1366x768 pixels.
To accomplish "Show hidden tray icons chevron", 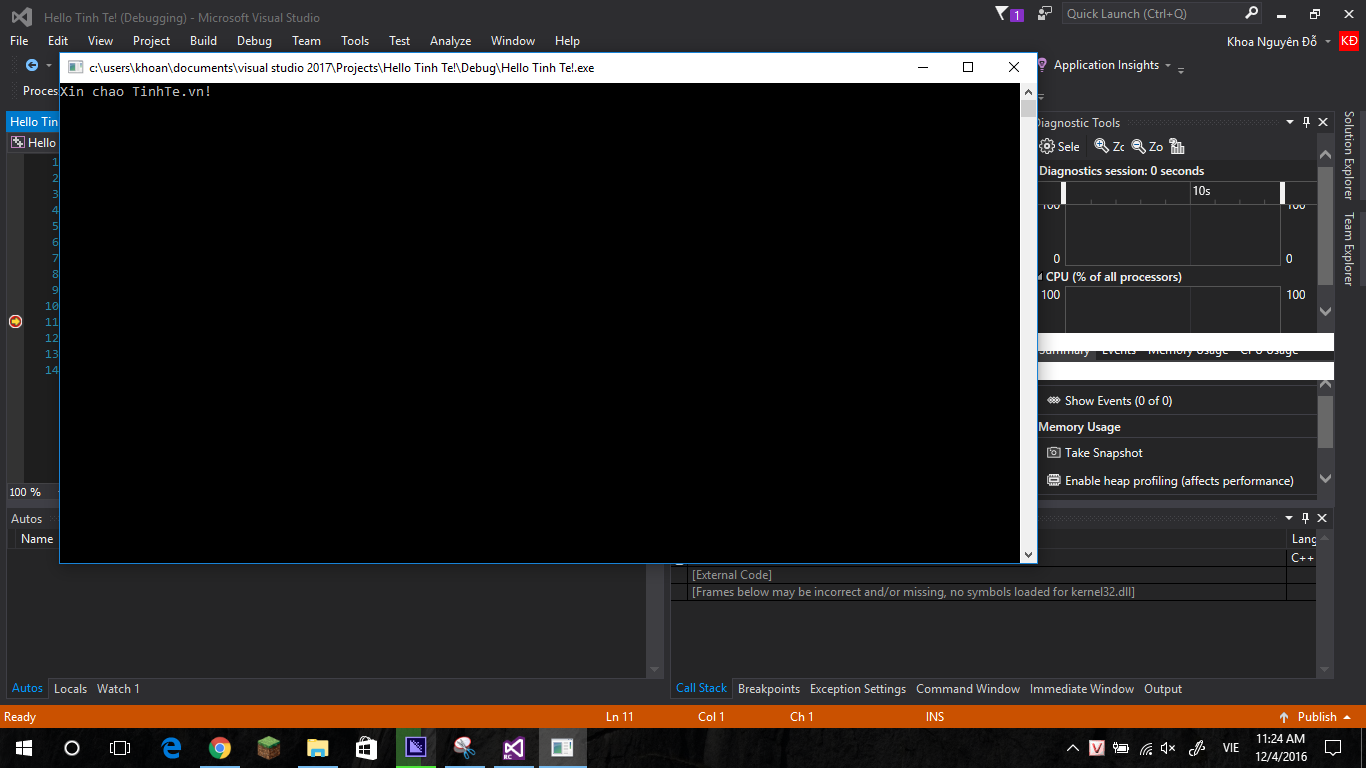I will pos(1073,747).
